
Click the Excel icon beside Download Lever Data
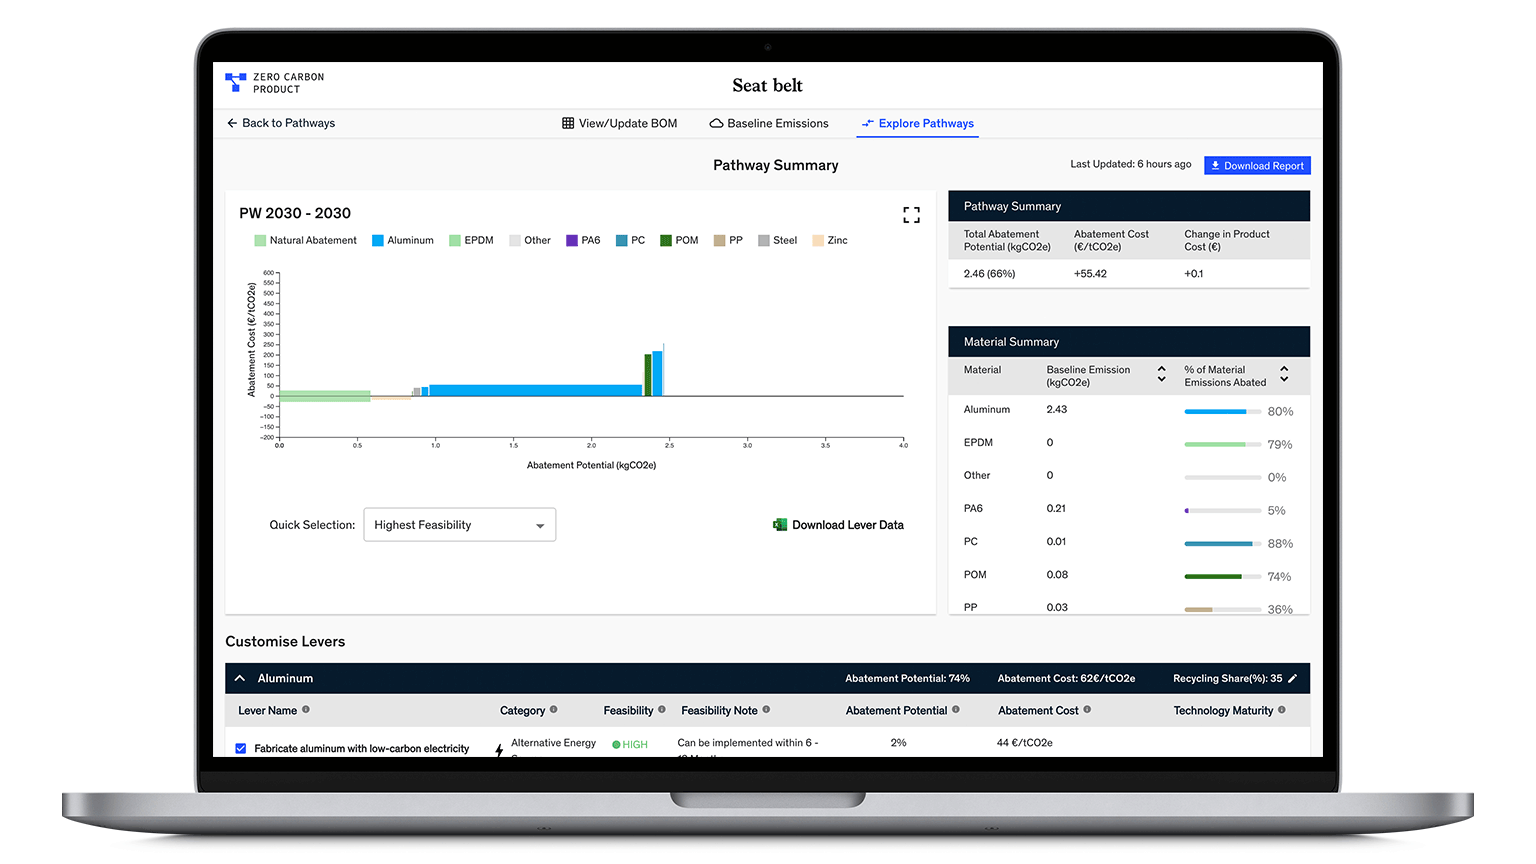[779, 524]
